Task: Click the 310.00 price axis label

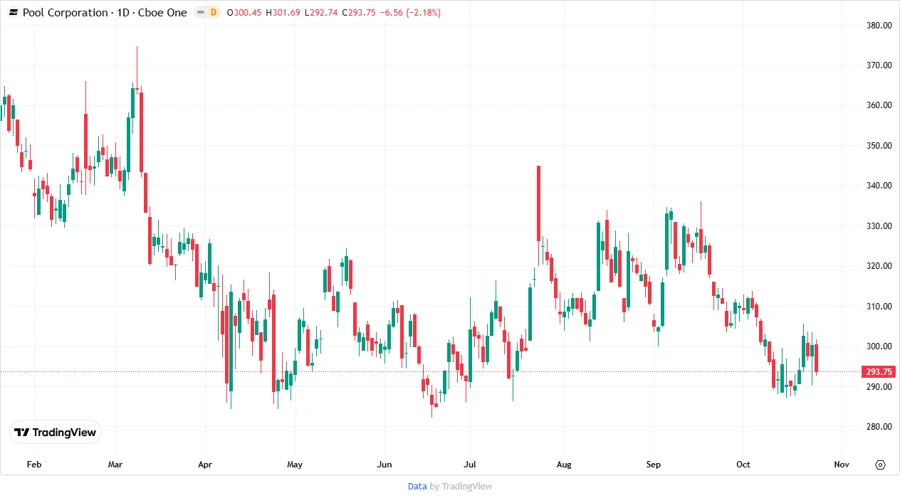Action: [x=879, y=306]
